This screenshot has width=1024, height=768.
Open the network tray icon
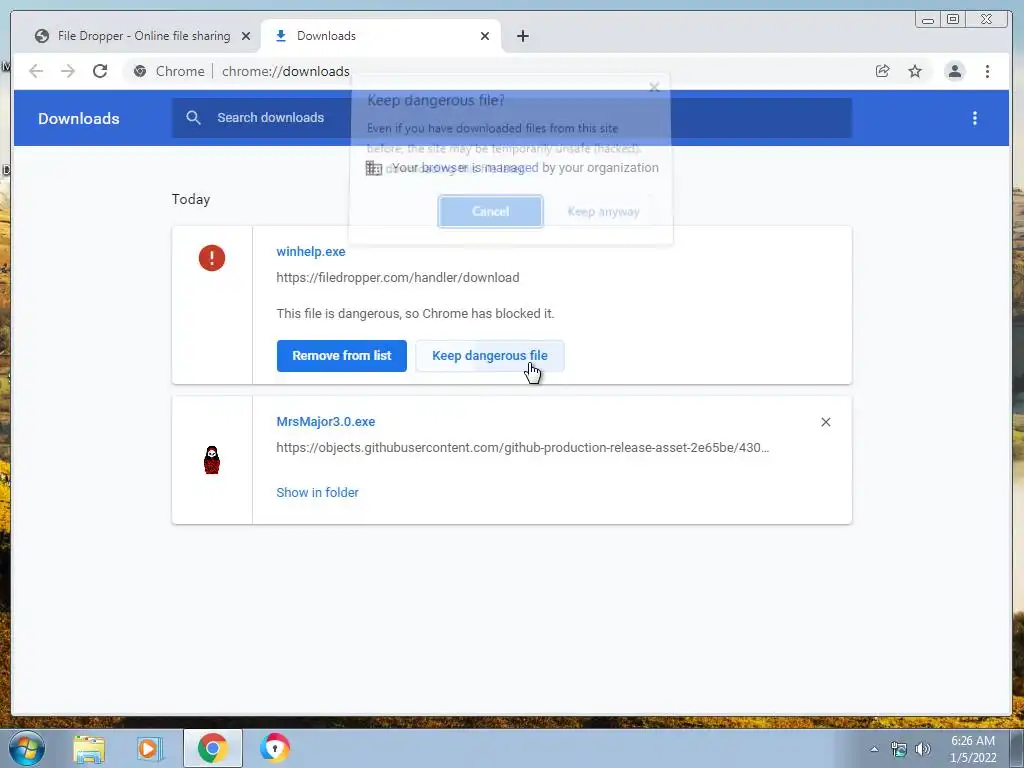[x=899, y=750]
